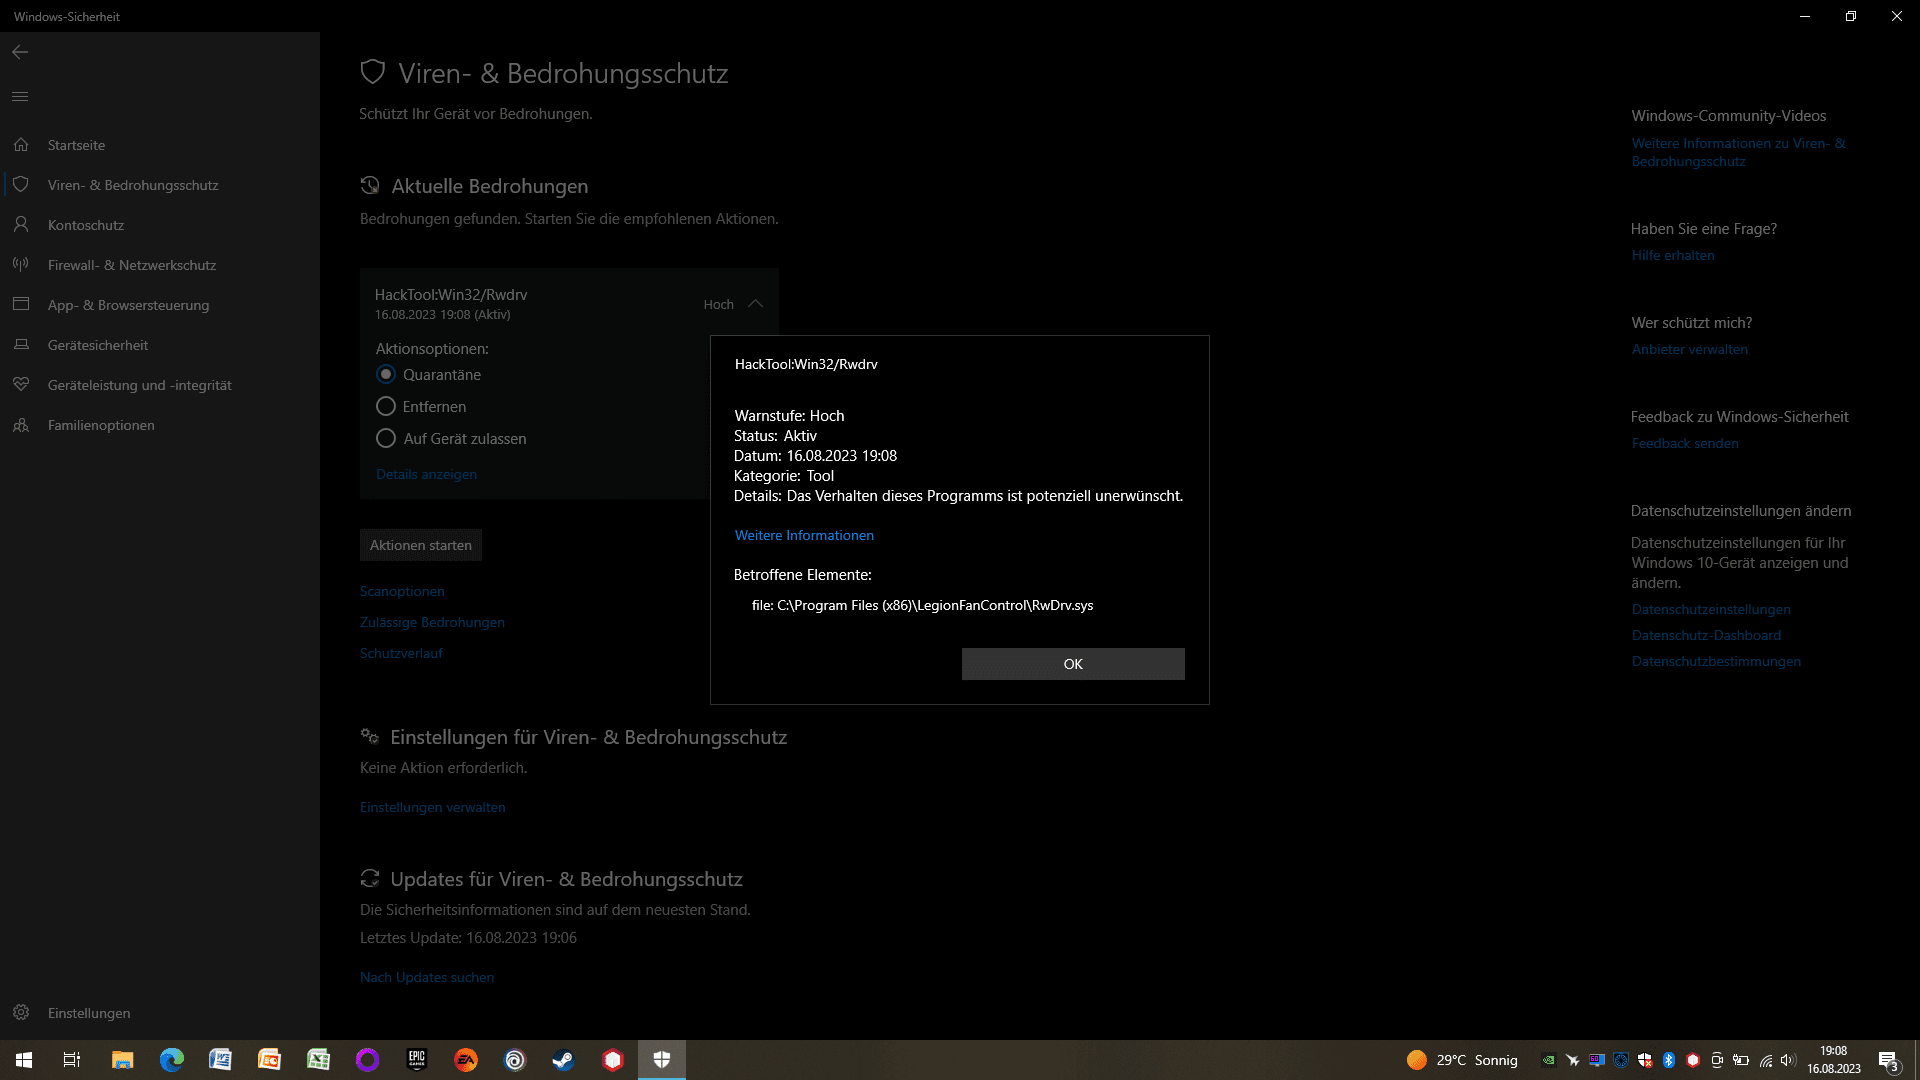Click the Familienoptionen people icon

(x=21, y=425)
